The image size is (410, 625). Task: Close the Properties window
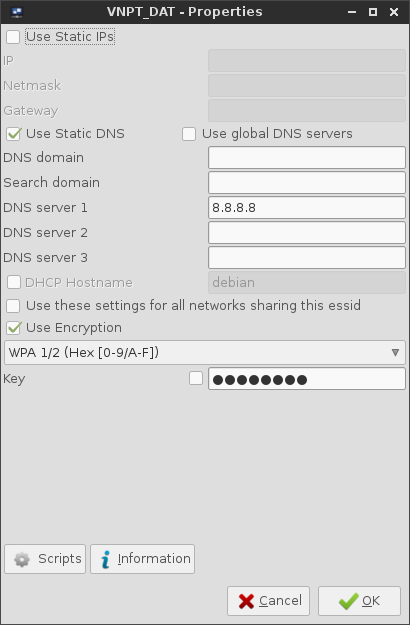[x=394, y=12]
